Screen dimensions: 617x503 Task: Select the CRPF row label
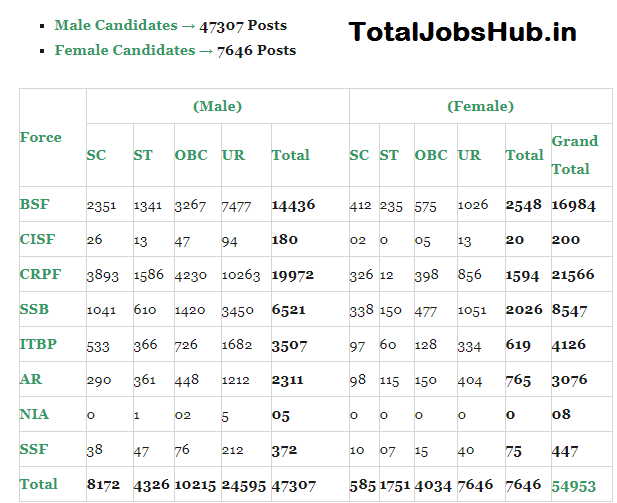(x=39, y=274)
